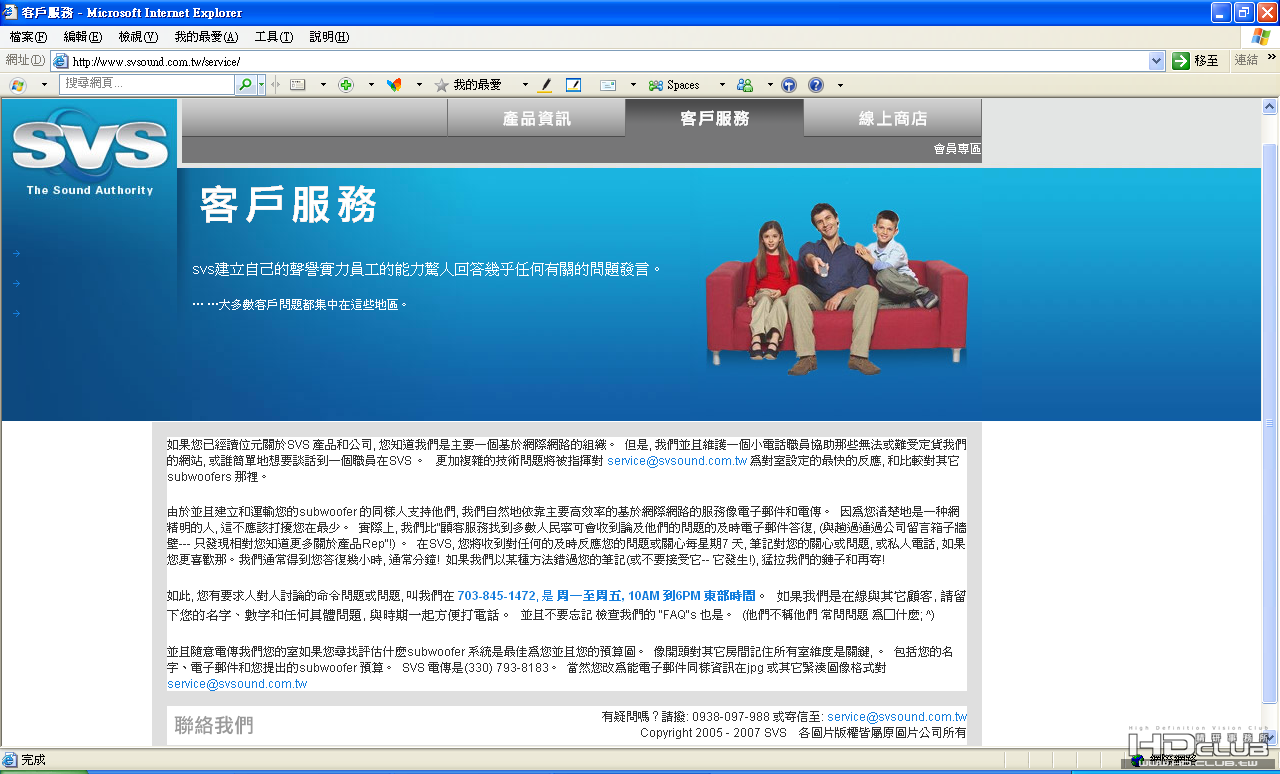Click Copyright 2005 - 2007 SVS footer text
This screenshot has height=774, width=1280.
click(714, 733)
